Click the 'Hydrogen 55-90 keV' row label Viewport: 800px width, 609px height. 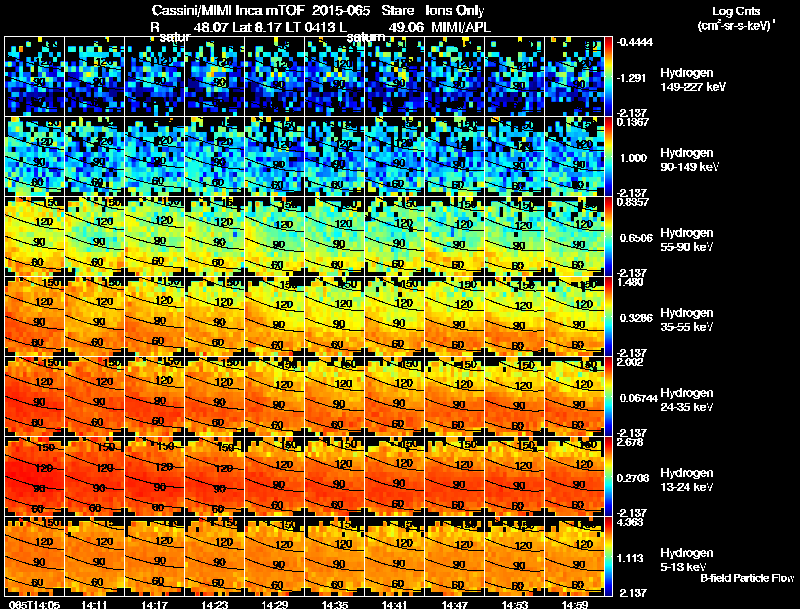coord(687,240)
